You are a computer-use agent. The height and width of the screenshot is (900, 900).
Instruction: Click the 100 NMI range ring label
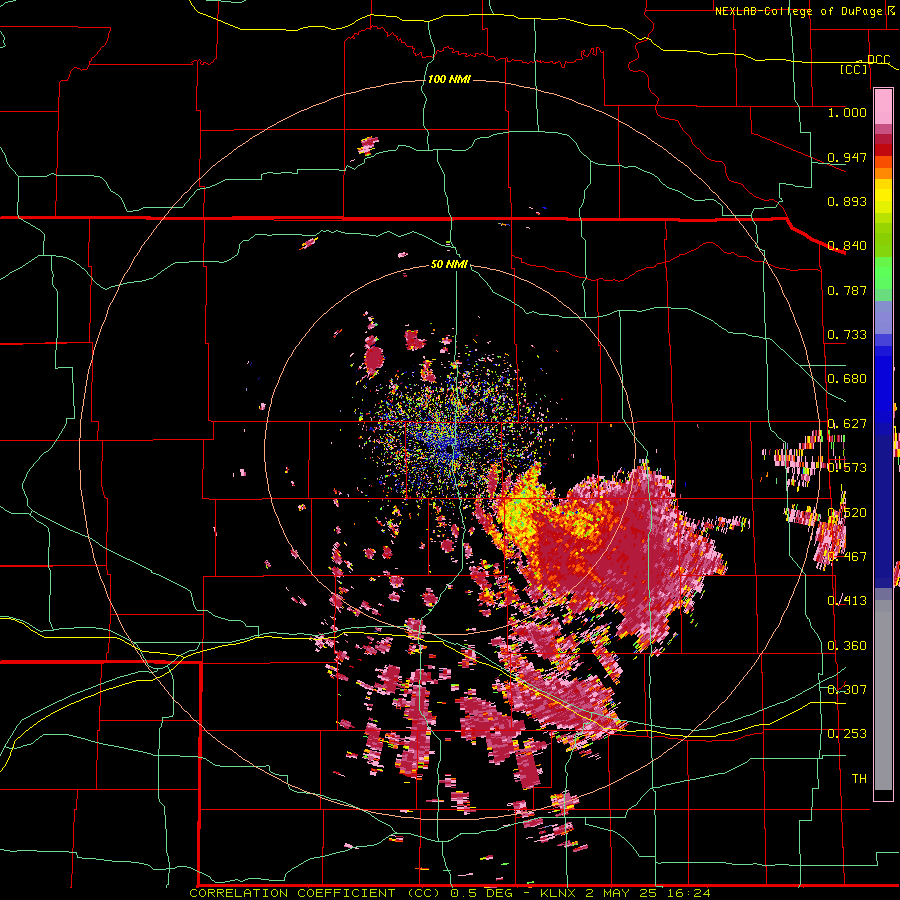click(449, 79)
